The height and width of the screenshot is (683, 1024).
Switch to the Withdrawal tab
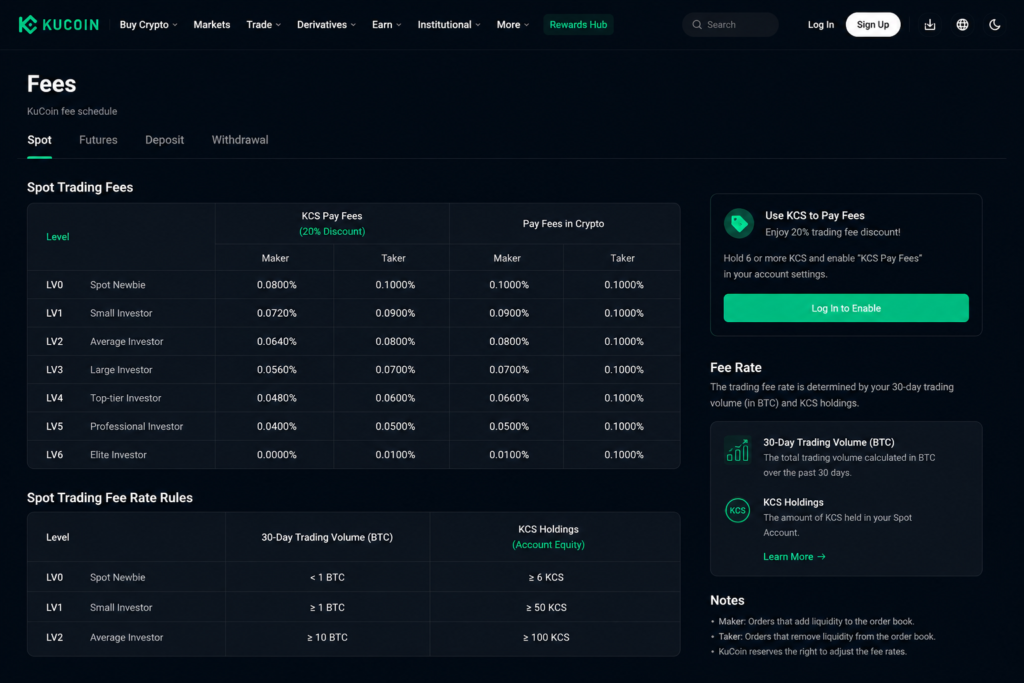coord(240,140)
